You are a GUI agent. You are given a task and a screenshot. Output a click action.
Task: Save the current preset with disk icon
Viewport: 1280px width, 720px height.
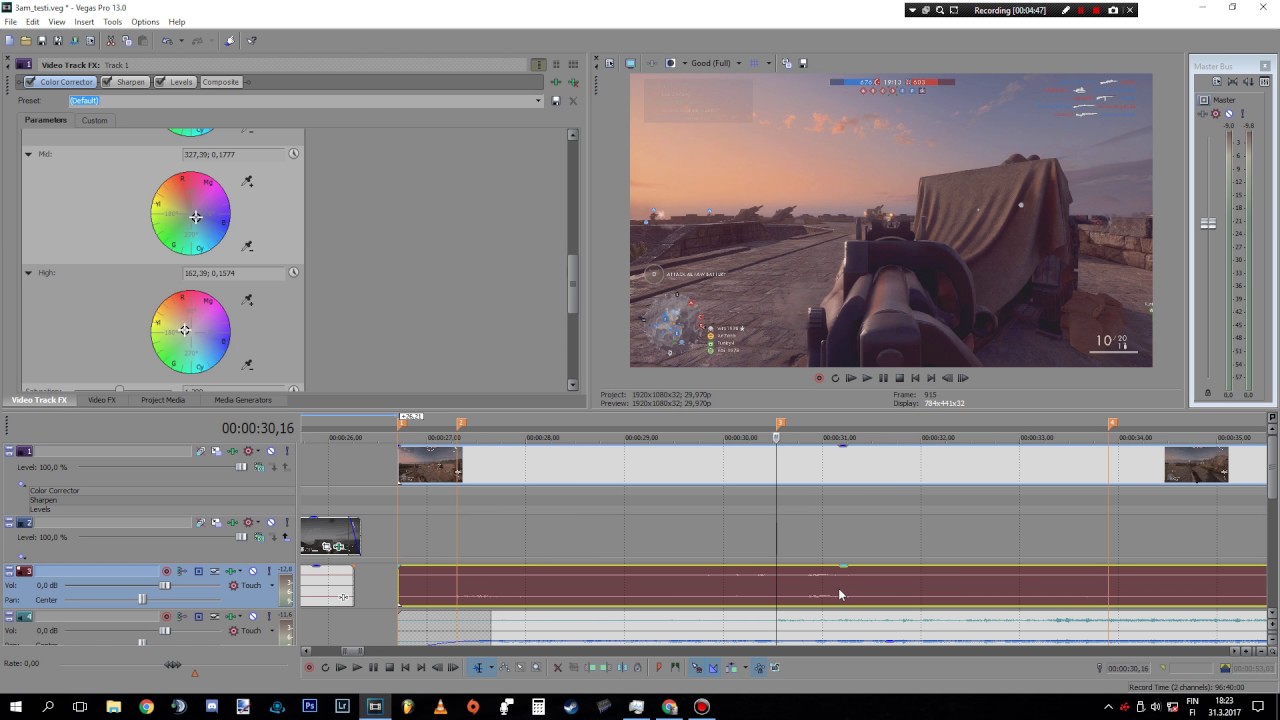[556, 101]
